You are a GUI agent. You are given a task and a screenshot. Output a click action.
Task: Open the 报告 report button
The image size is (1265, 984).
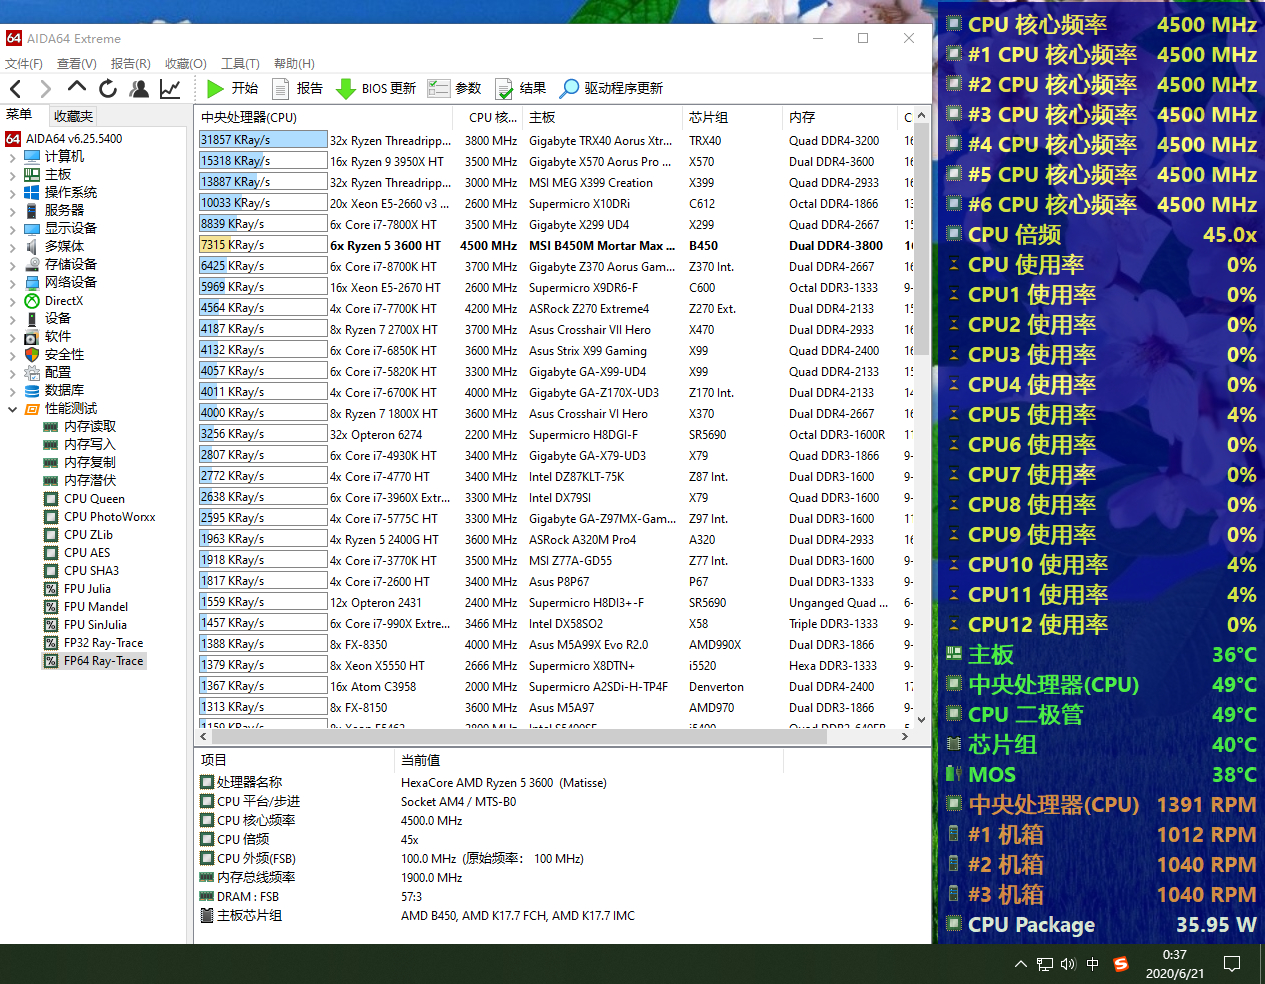(x=297, y=89)
